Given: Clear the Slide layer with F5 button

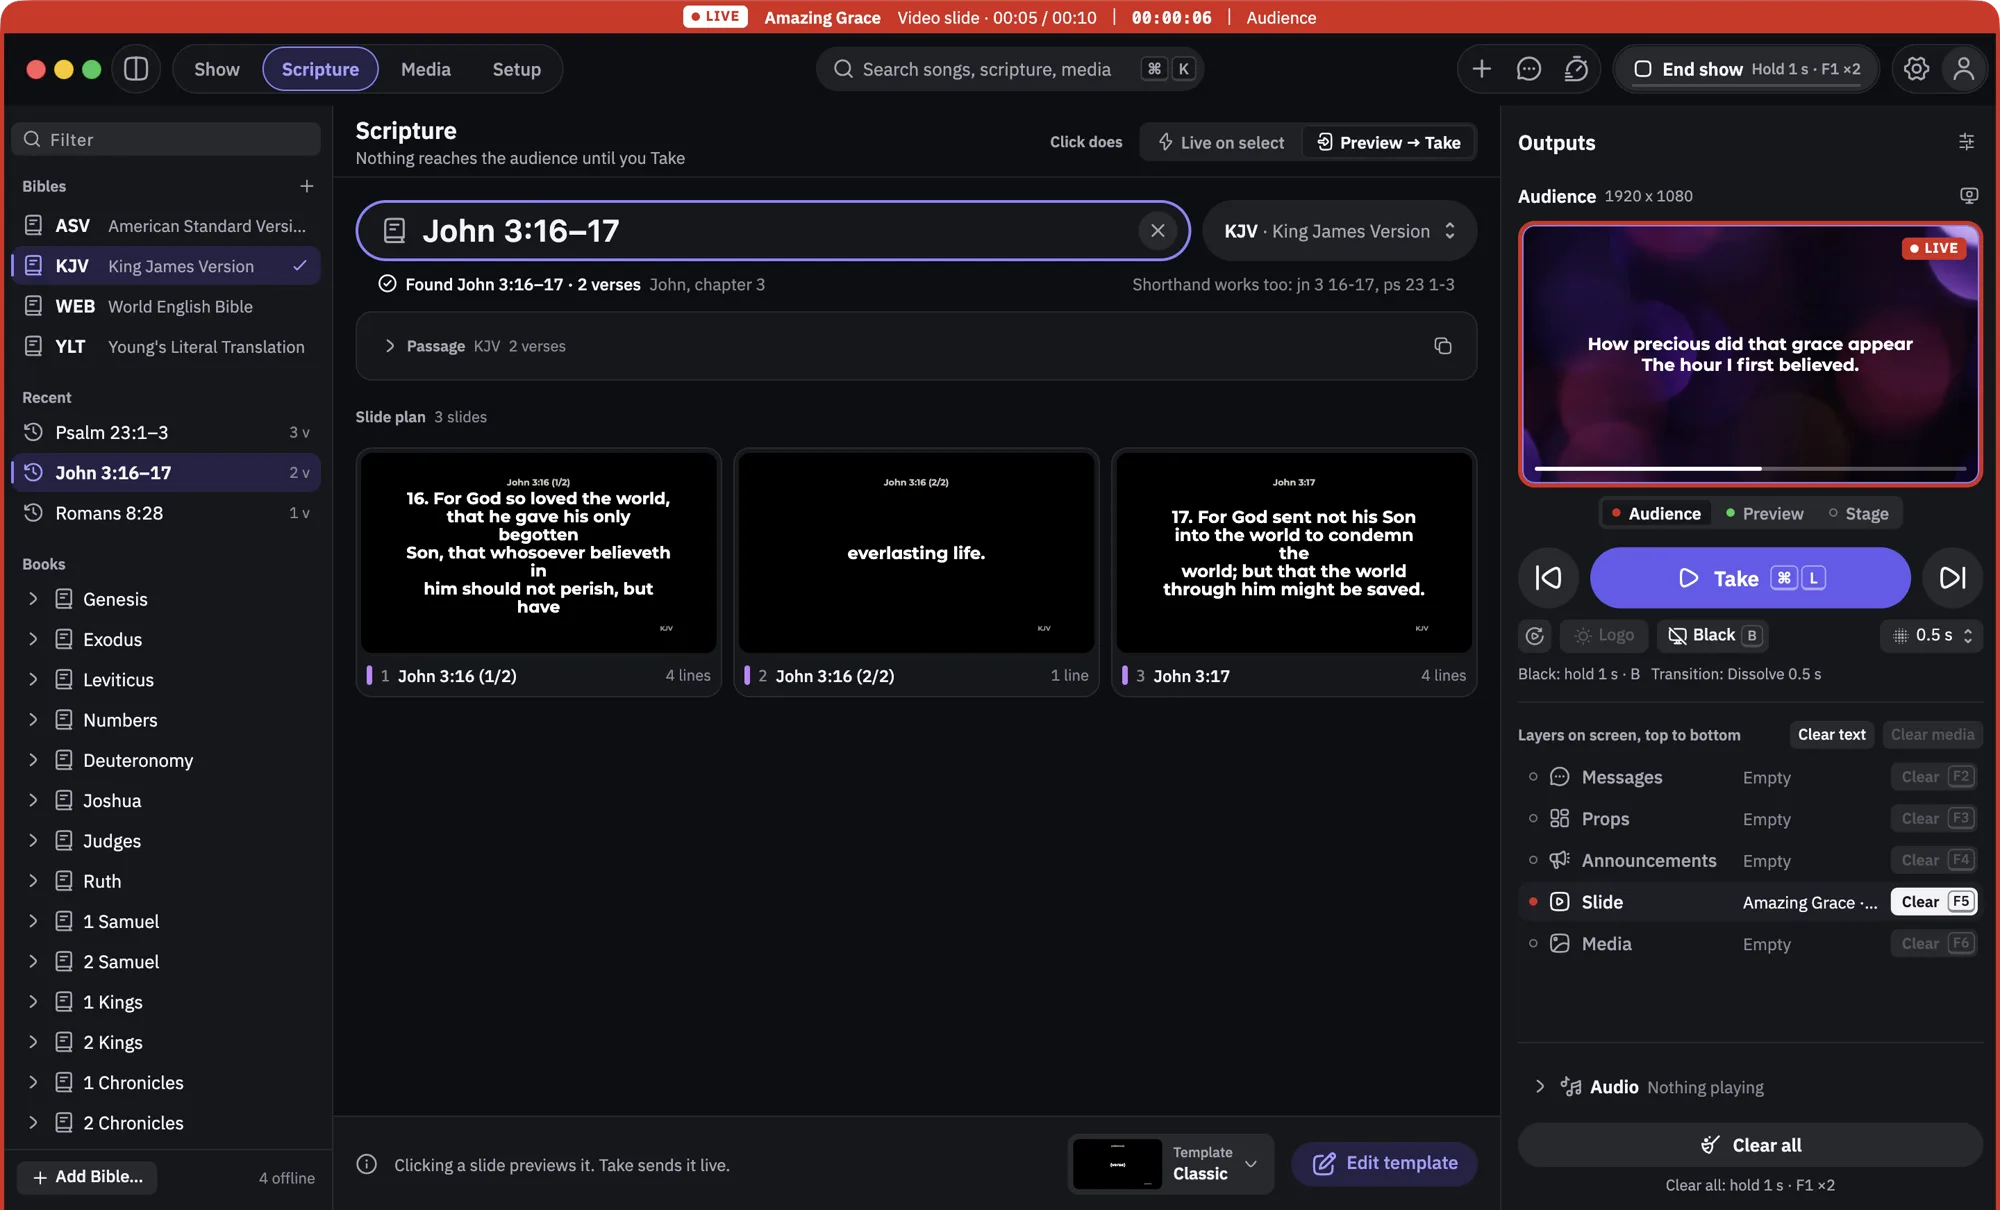Looking at the screenshot, I should tap(1934, 902).
